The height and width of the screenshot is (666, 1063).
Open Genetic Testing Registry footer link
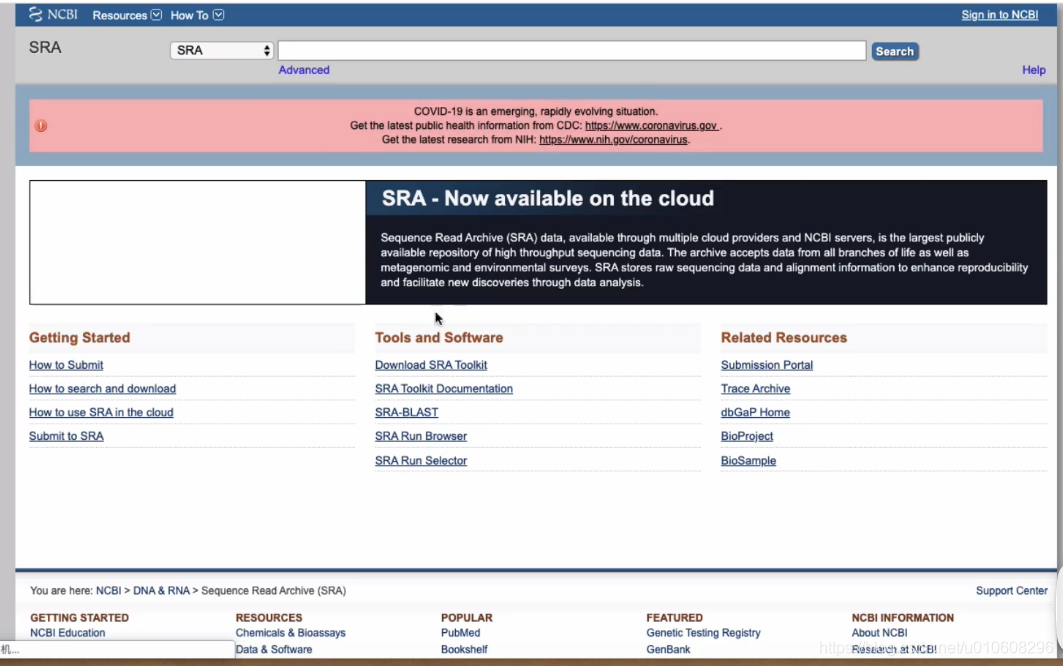point(703,633)
